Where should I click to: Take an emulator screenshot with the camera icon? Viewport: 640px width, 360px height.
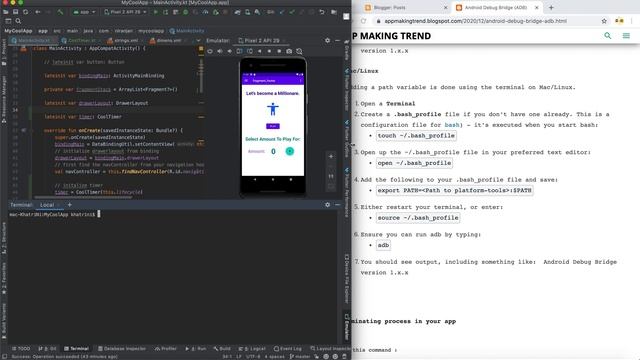(289, 51)
